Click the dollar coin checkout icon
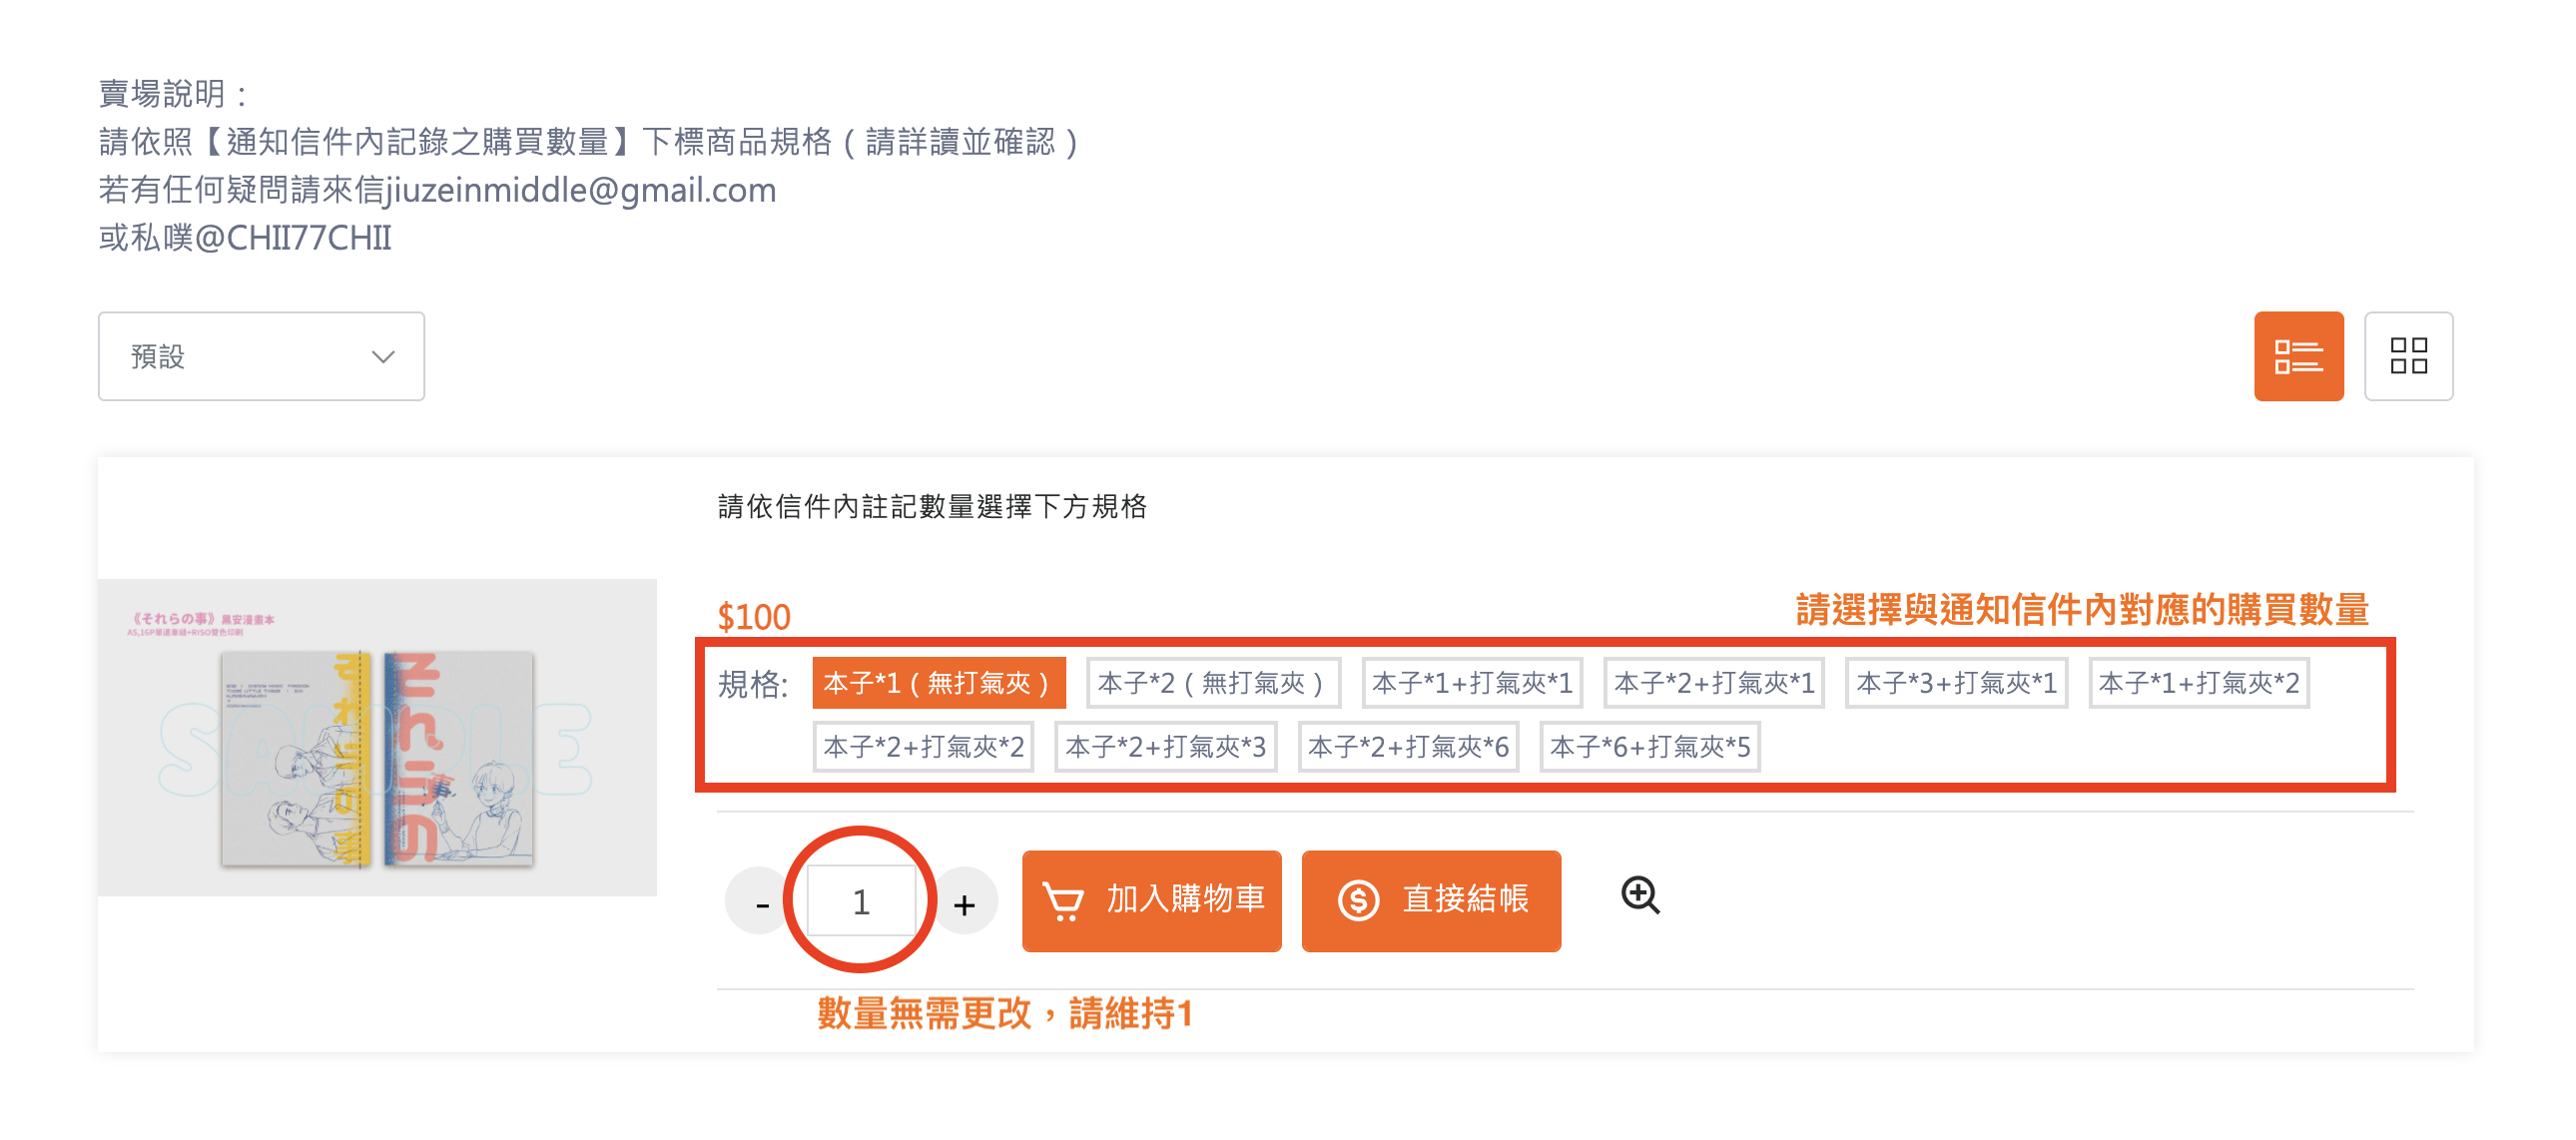The width and height of the screenshot is (2576, 1140). coord(1358,900)
